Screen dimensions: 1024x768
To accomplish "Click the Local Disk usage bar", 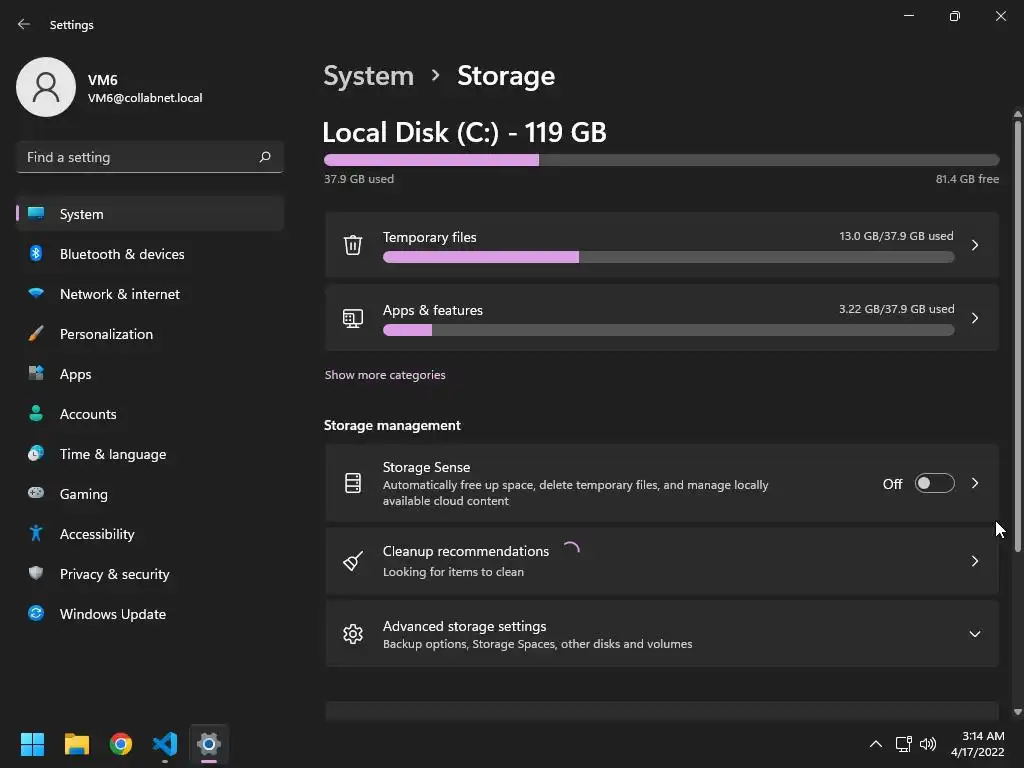I will click(x=661, y=160).
